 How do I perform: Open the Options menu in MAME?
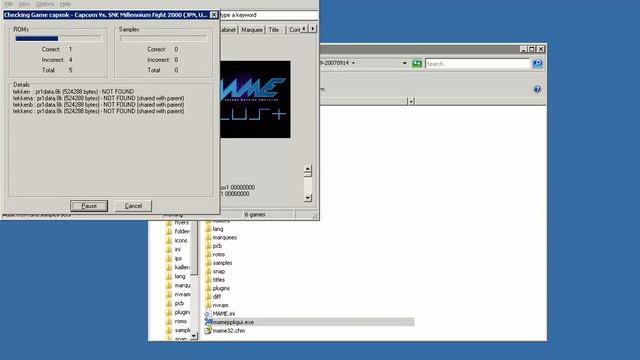coord(44,4)
